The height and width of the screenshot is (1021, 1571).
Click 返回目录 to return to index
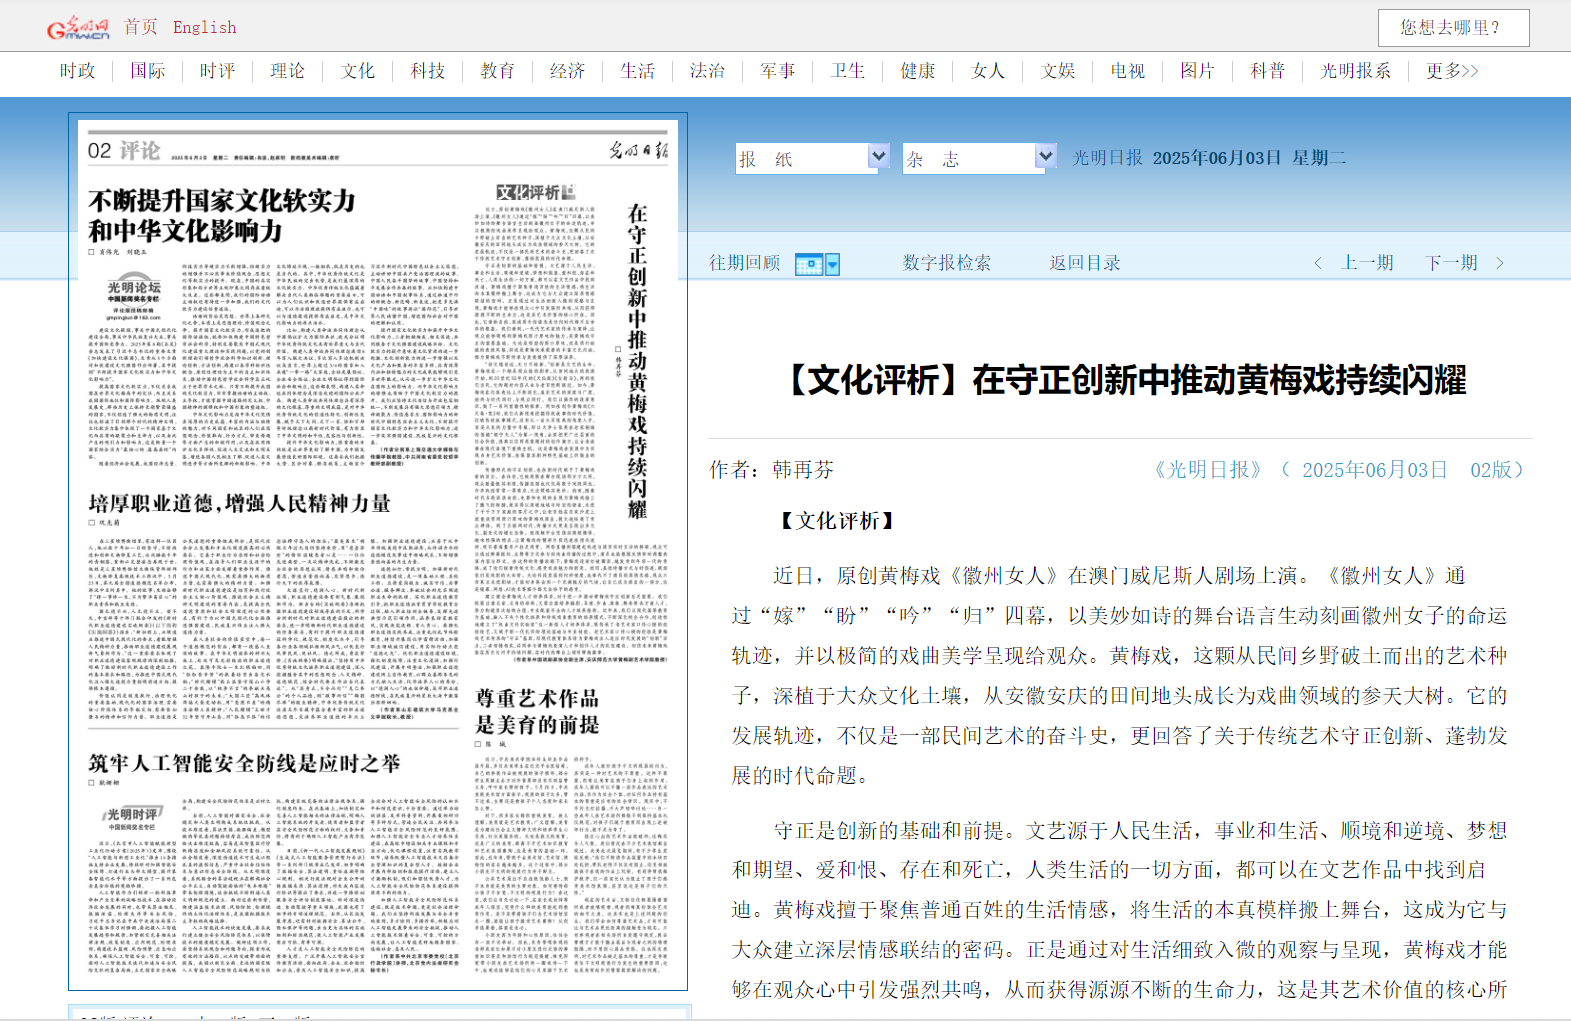[1084, 263]
